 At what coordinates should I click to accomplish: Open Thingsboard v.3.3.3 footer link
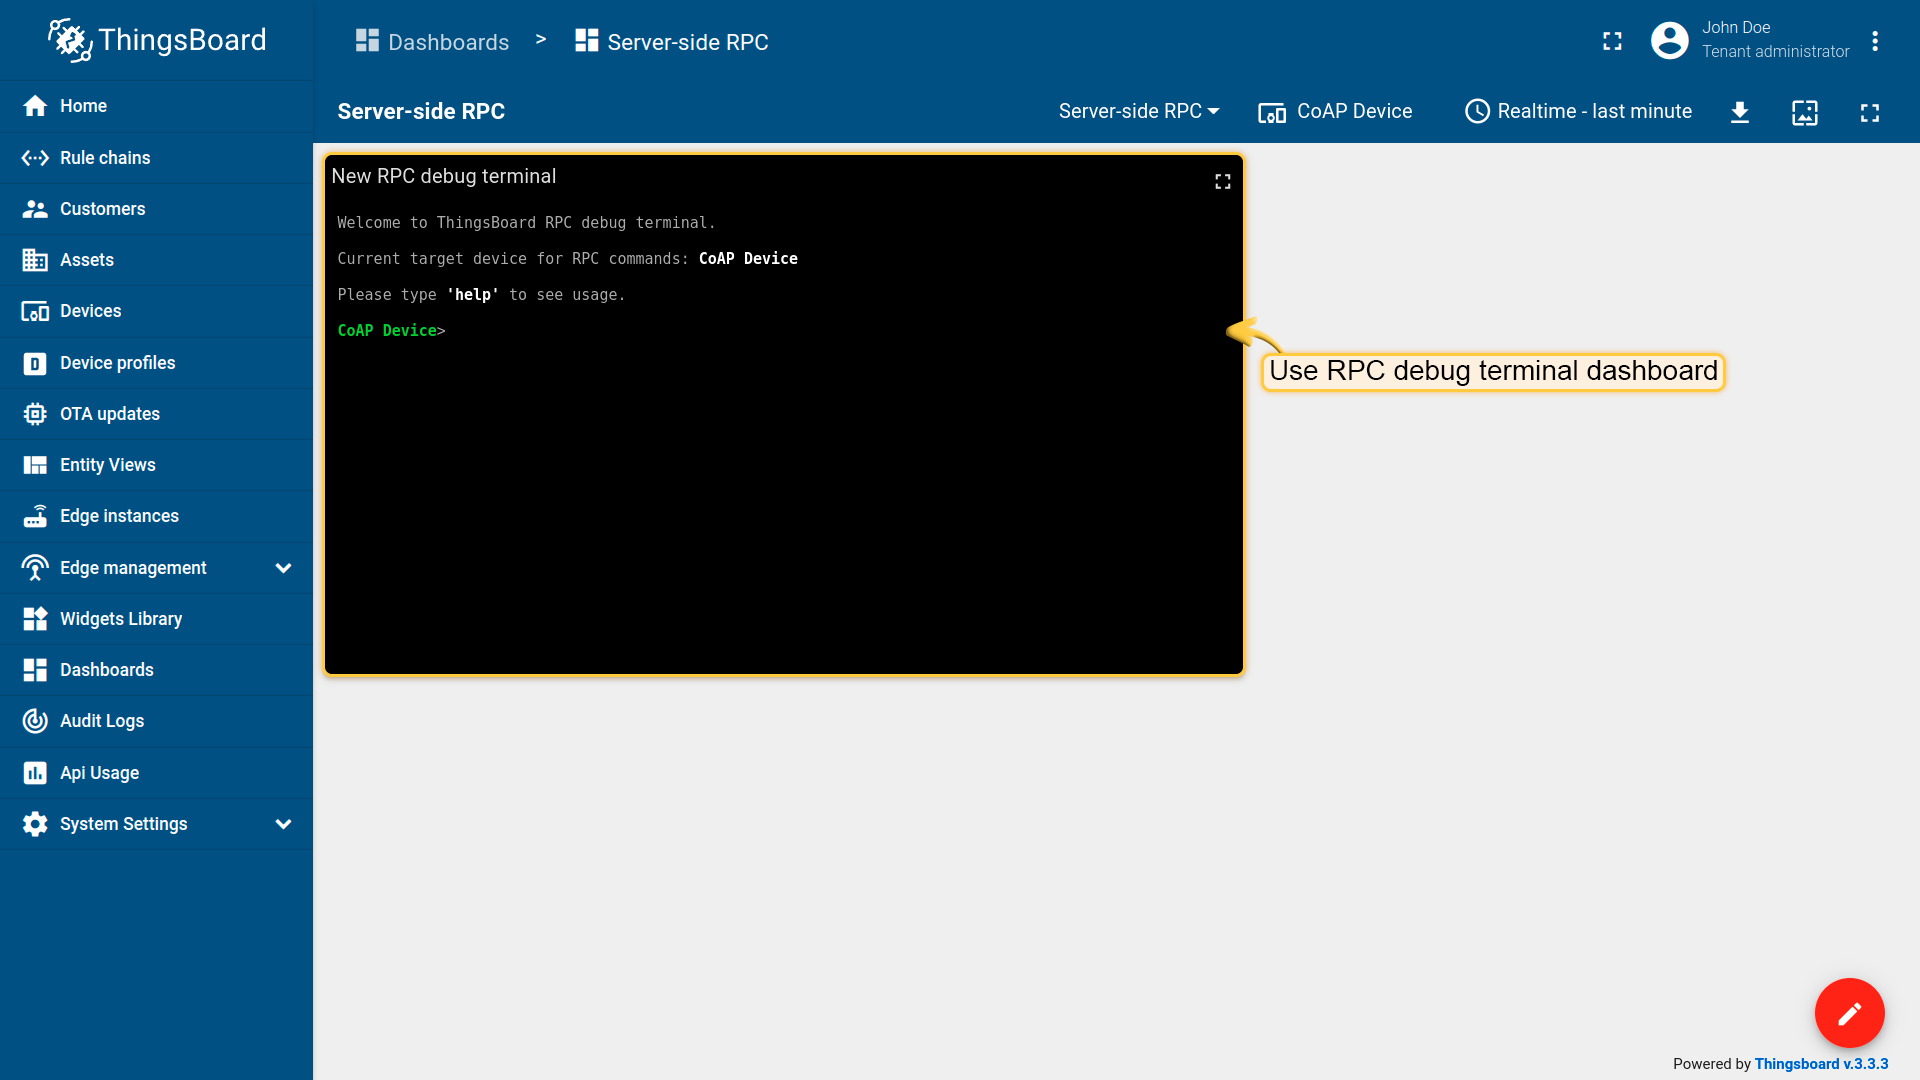pyautogui.click(x=1821, y=1064)
